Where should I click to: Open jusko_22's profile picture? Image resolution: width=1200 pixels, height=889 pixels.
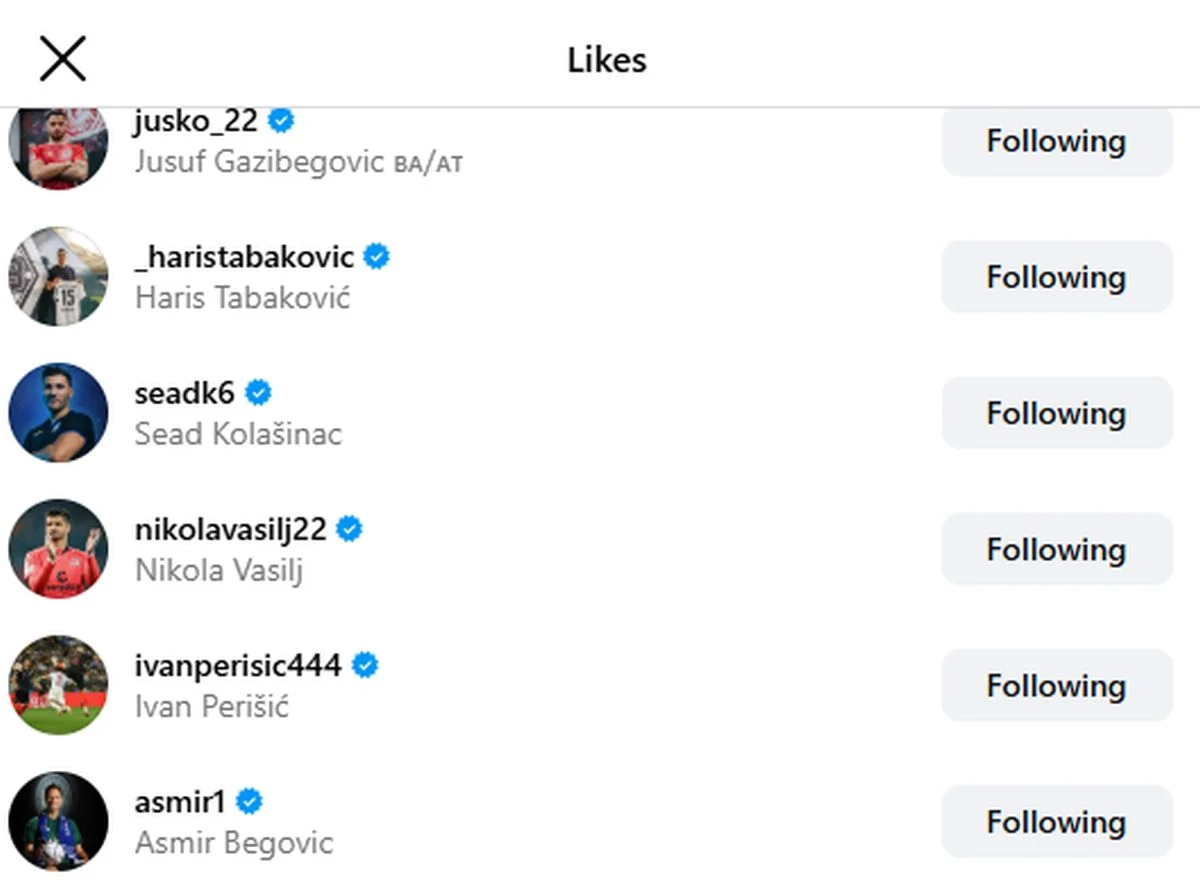(x=58, y=148)
